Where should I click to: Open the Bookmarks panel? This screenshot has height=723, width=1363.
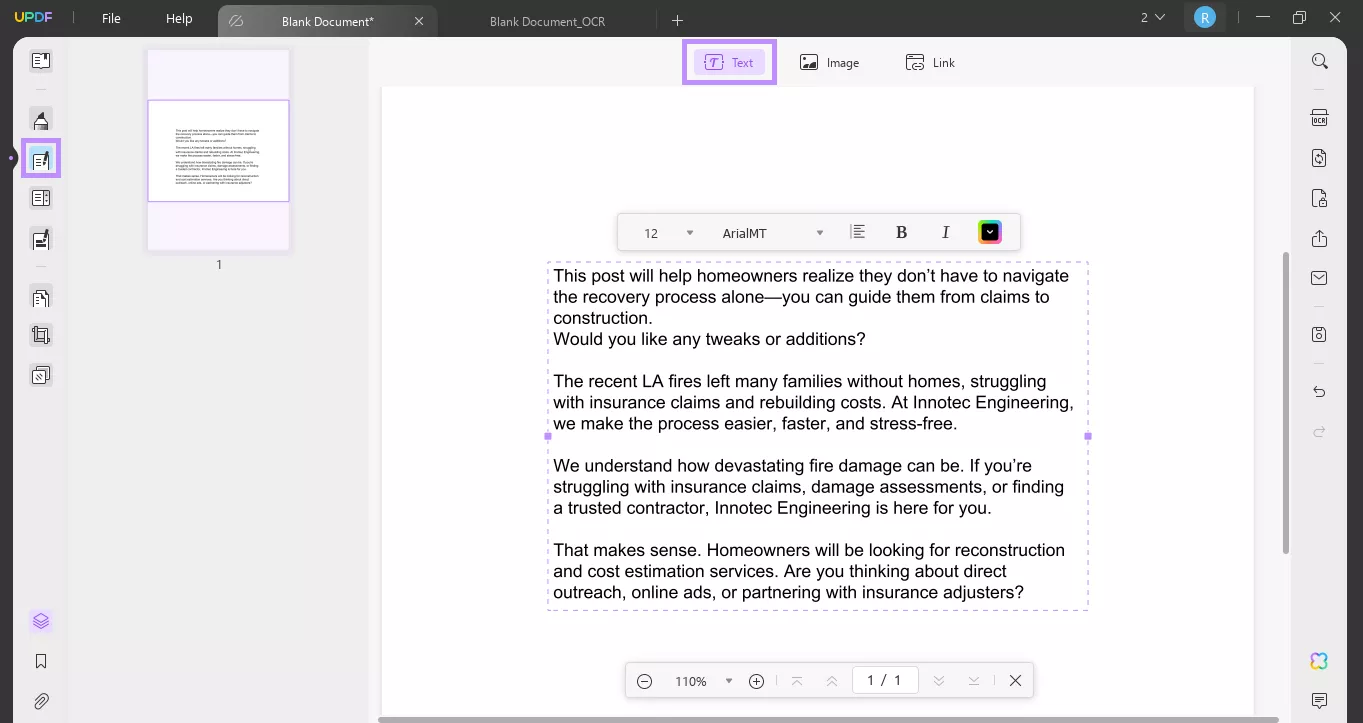click(x=41, y=661)
